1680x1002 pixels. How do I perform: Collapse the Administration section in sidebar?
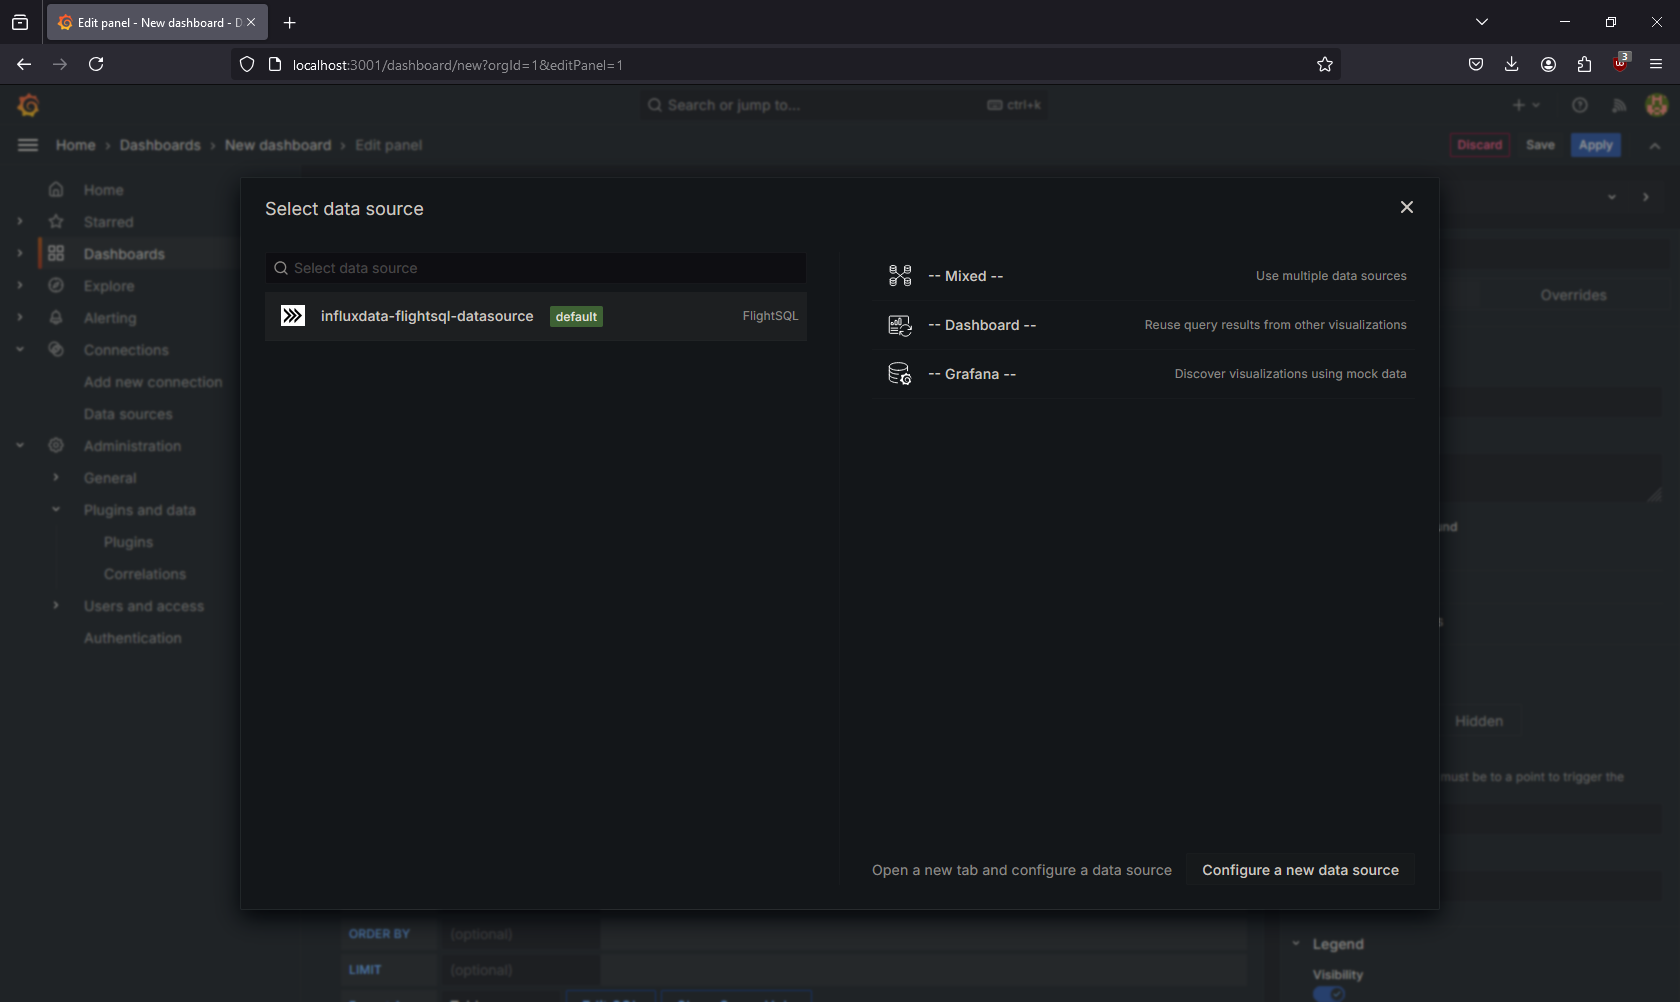coord(20,446)
